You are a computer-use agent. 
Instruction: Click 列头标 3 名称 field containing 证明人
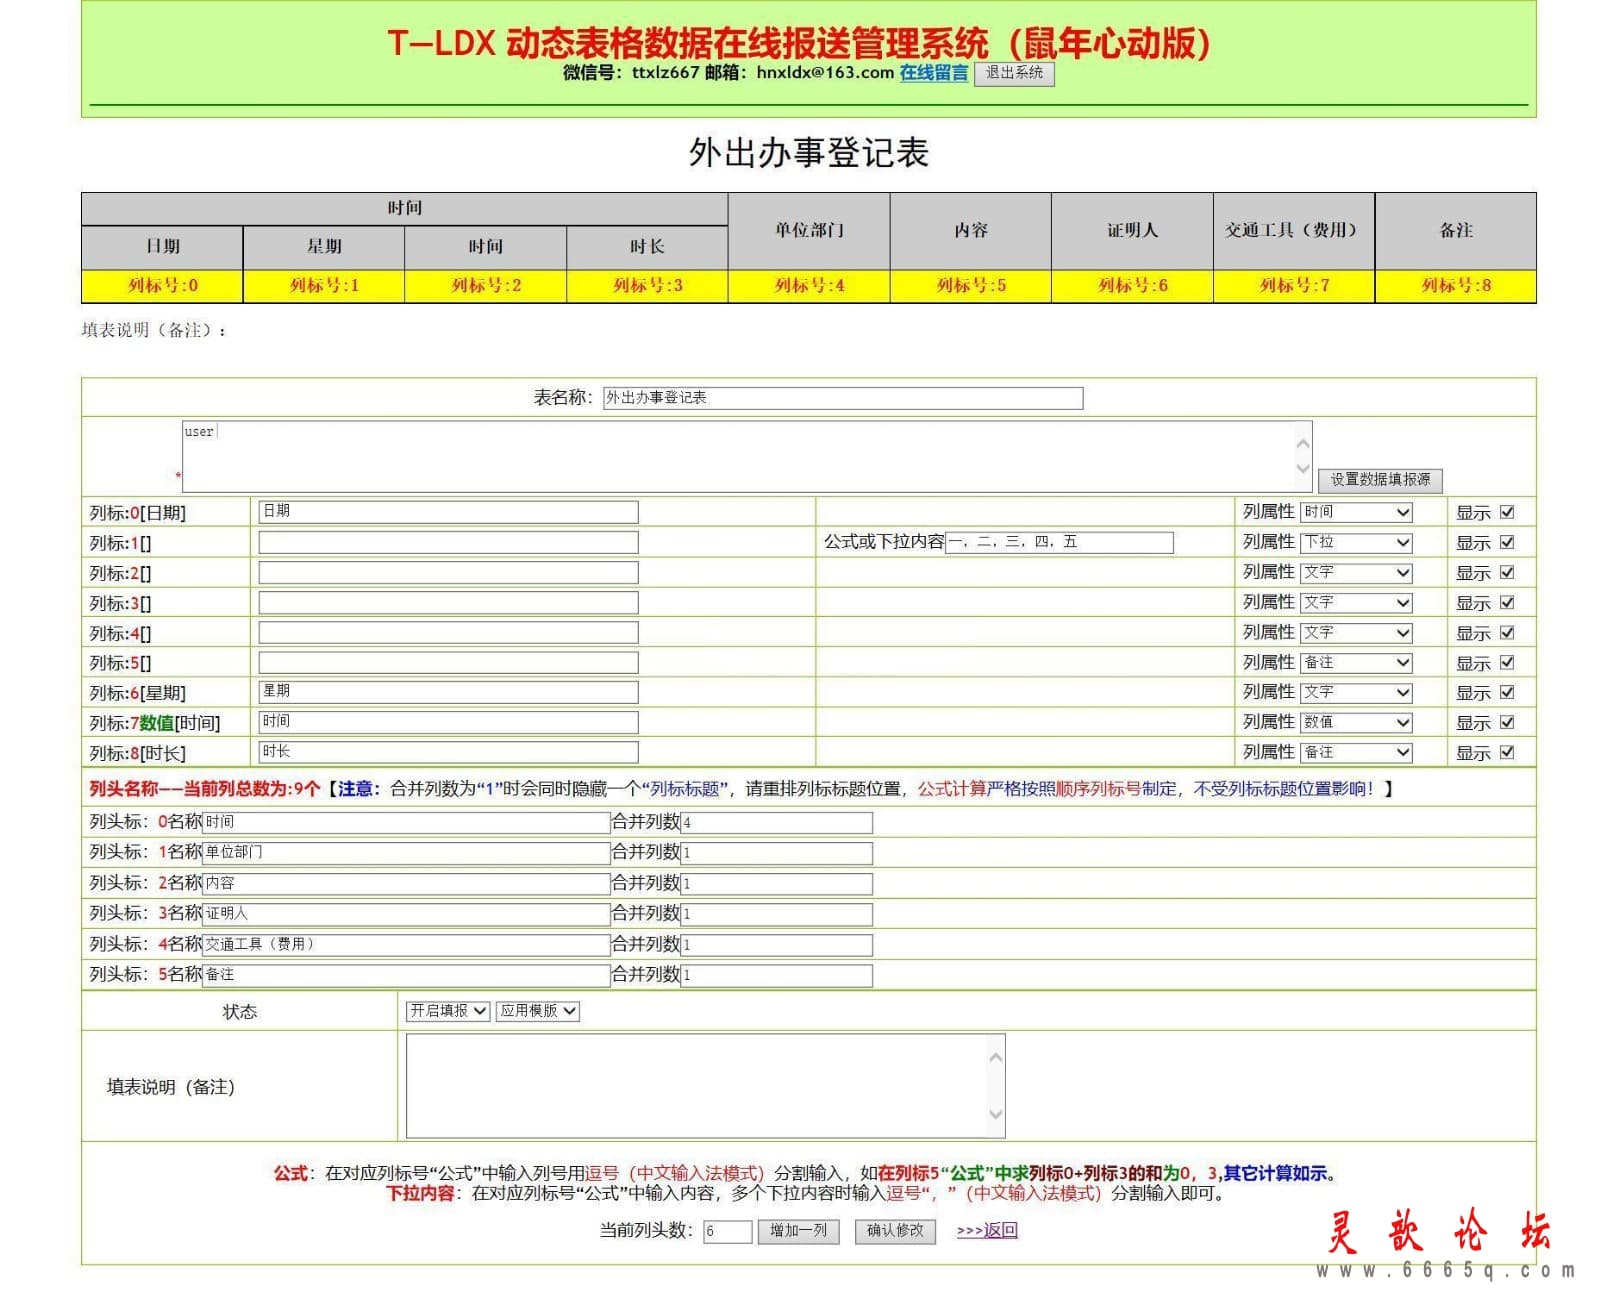(x=406, y=914)
